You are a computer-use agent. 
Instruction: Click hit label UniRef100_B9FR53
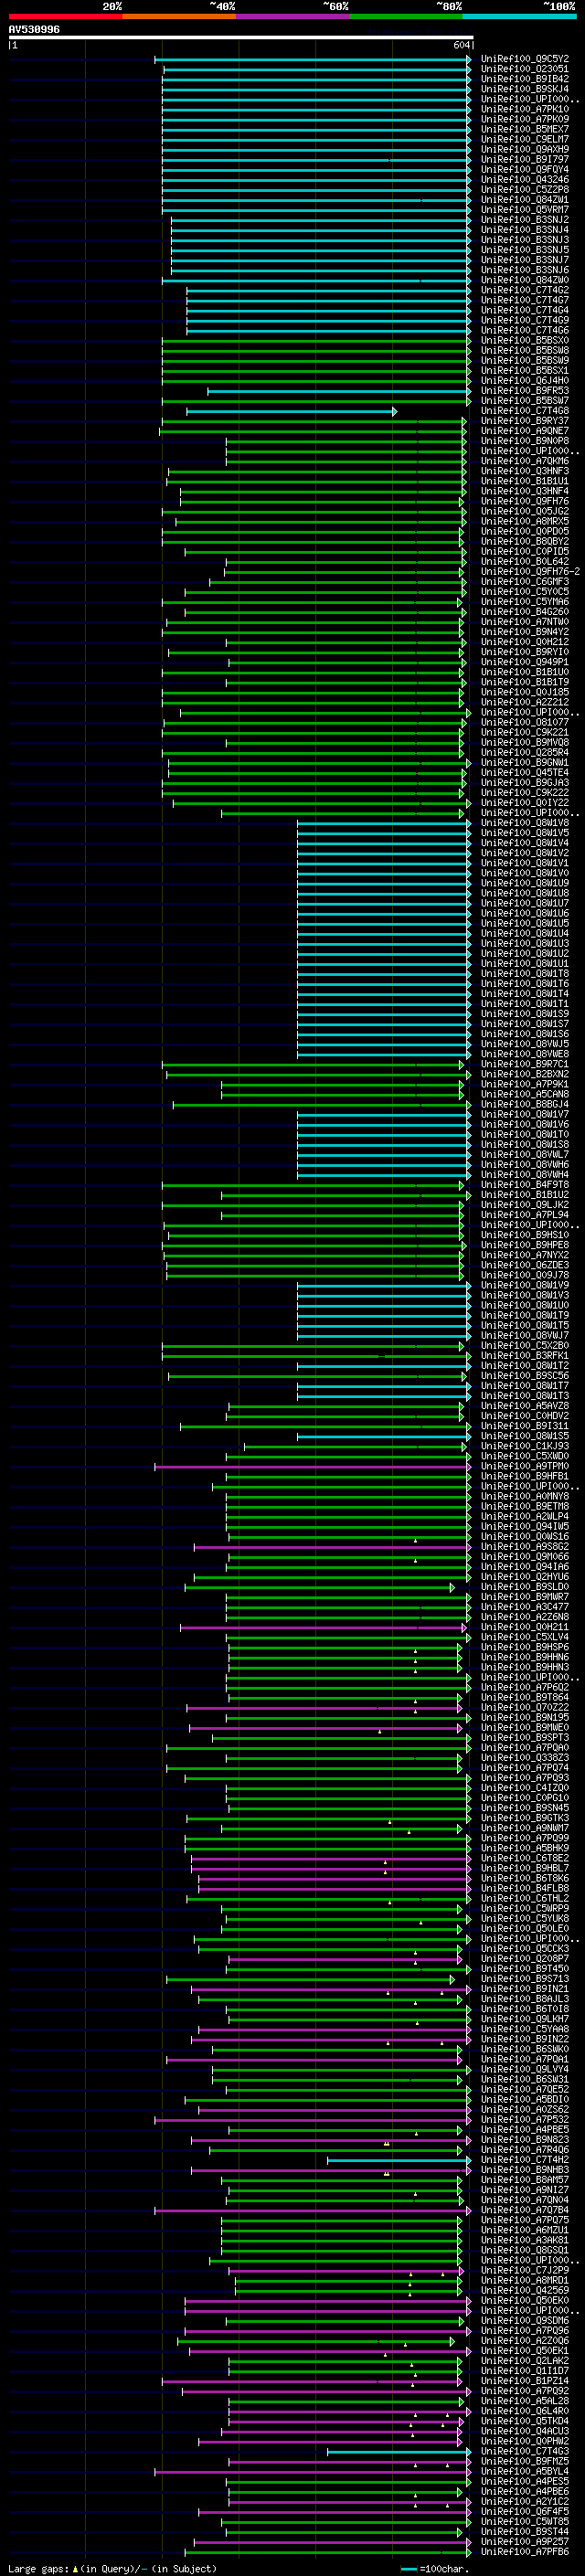(x=525, y=391)
